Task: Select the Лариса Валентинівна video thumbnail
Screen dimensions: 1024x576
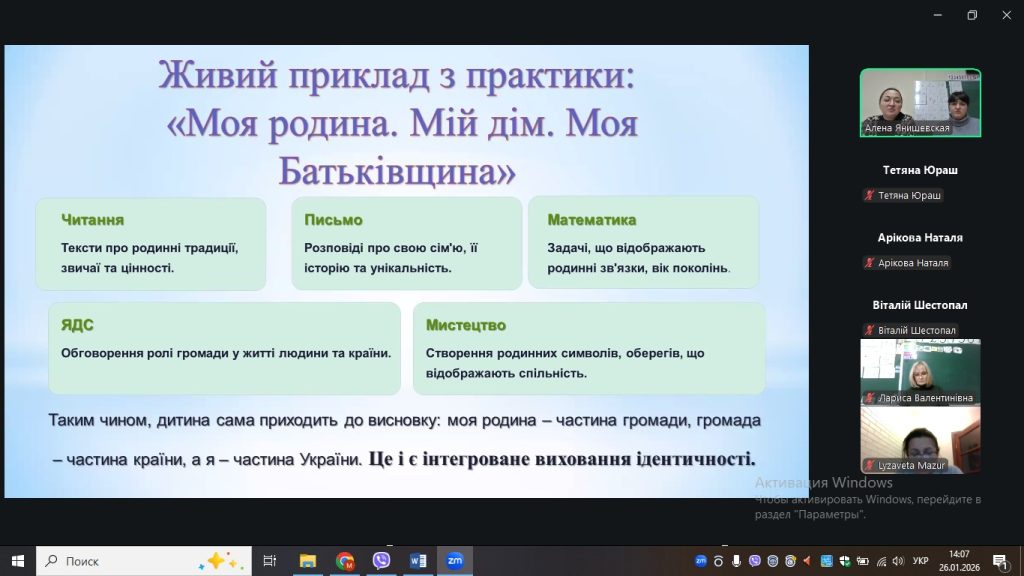Action: coord(920,371)
